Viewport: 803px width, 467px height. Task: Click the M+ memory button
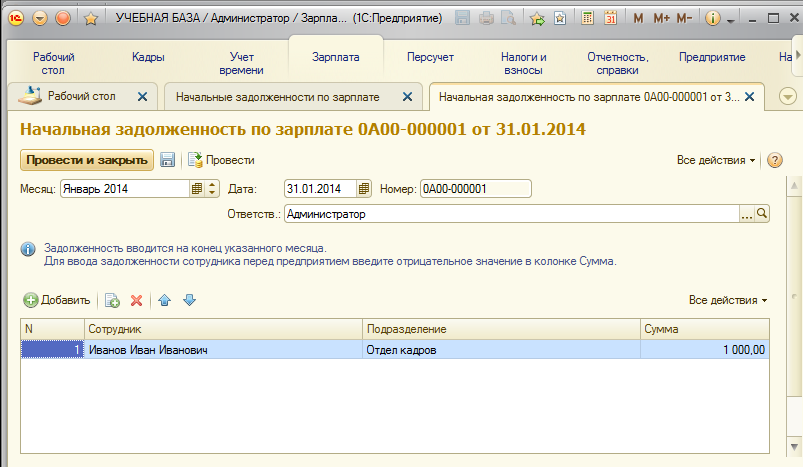[661, 18]
